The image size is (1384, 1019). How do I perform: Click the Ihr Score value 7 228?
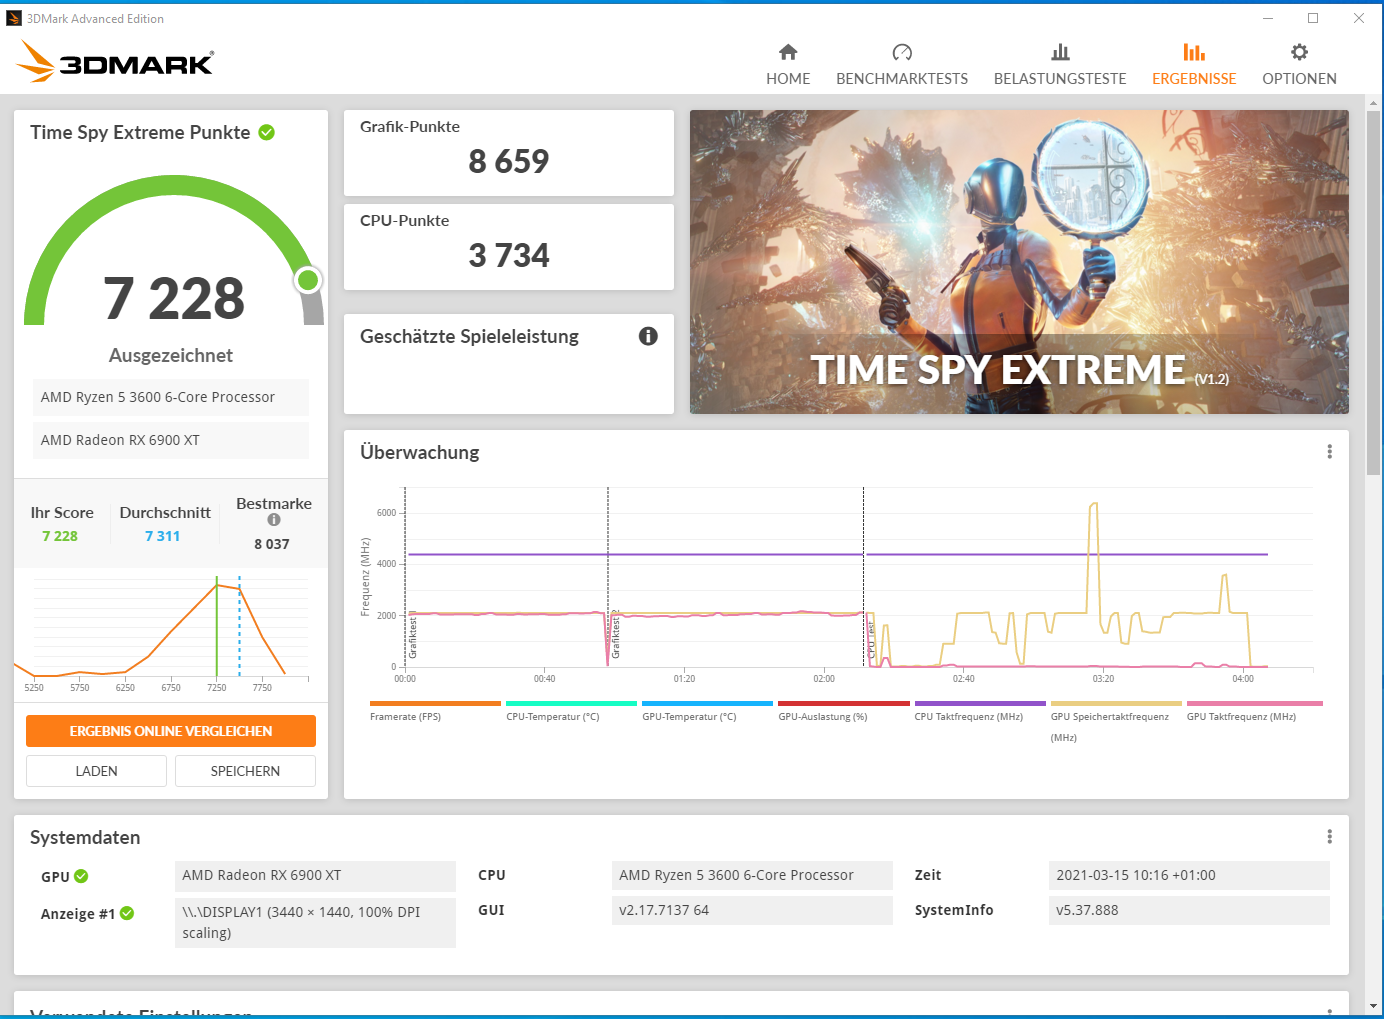tap(60, 536)
